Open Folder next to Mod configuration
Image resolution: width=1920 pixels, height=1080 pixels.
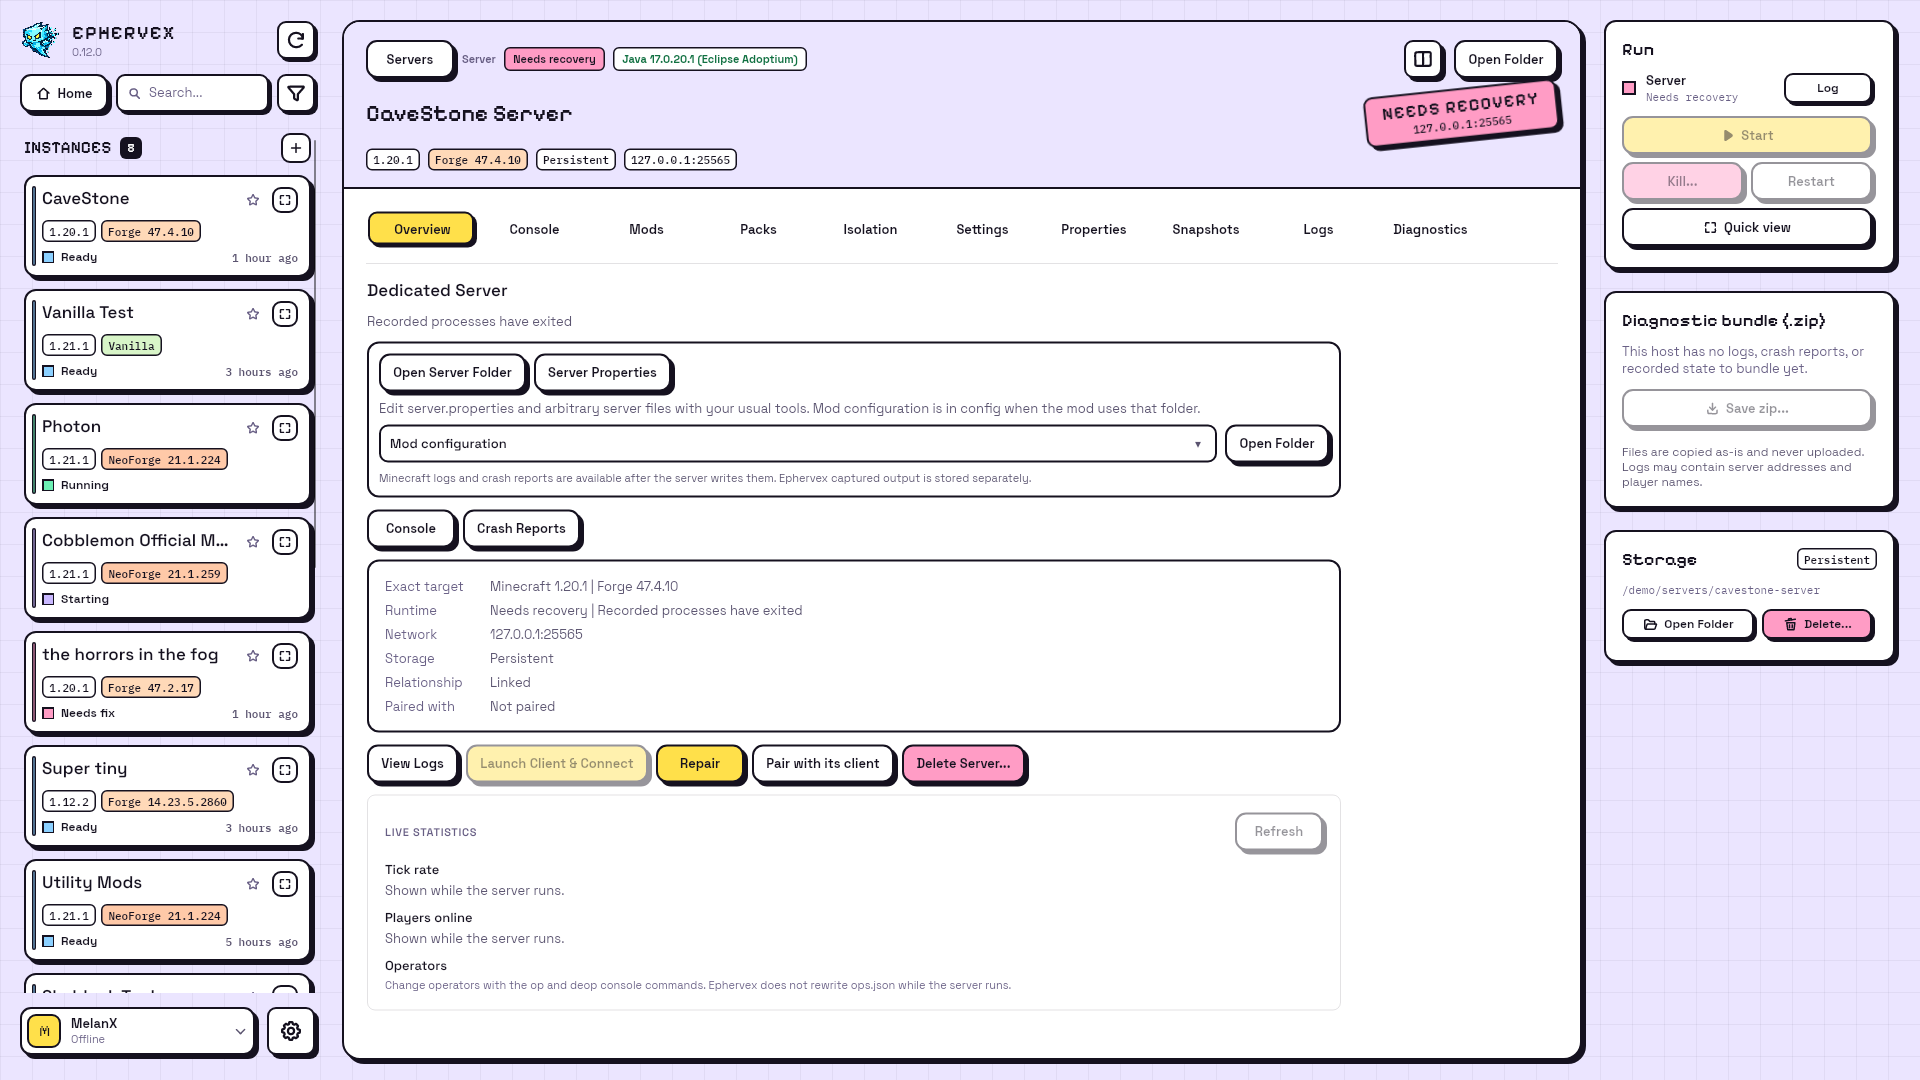pos(1277,444)
